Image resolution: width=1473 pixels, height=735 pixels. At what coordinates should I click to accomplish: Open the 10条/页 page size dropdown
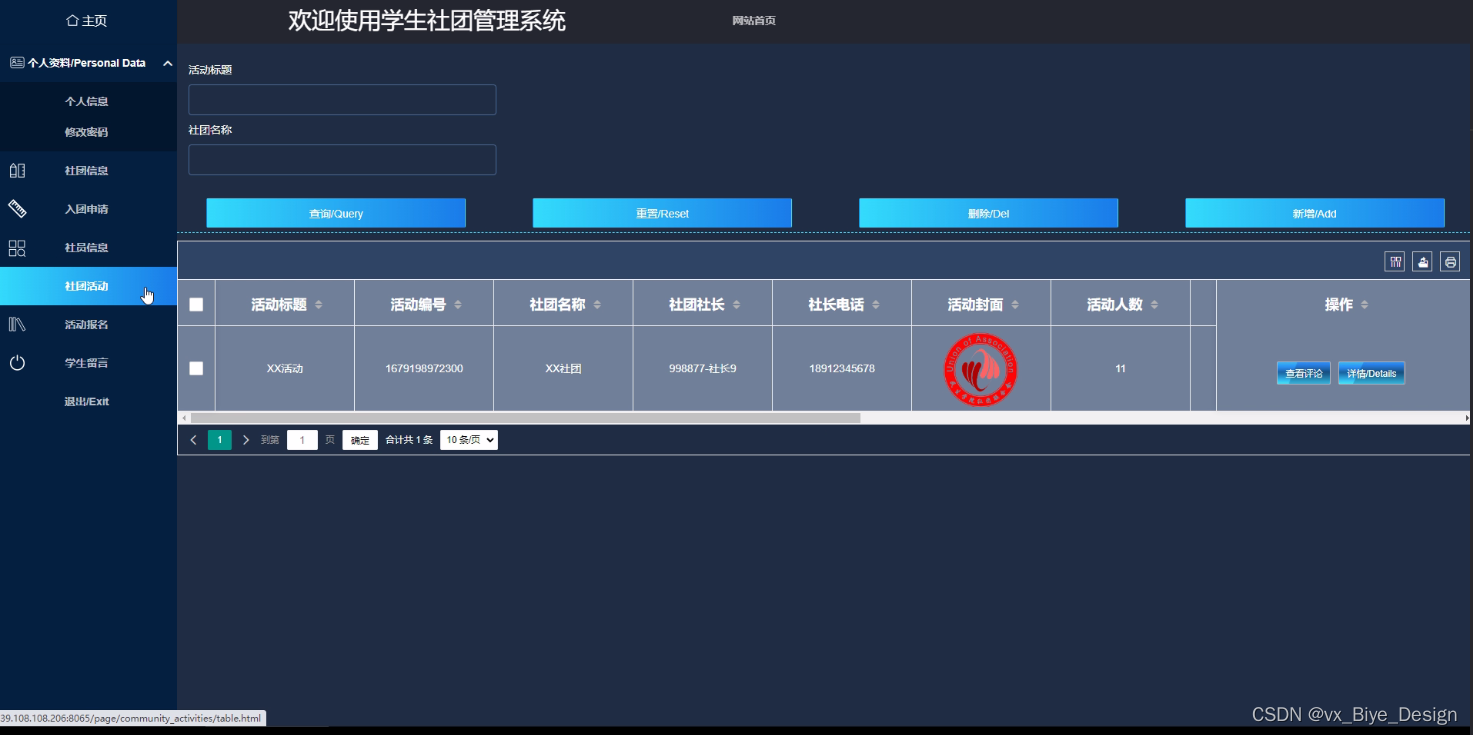coord(469,440)
